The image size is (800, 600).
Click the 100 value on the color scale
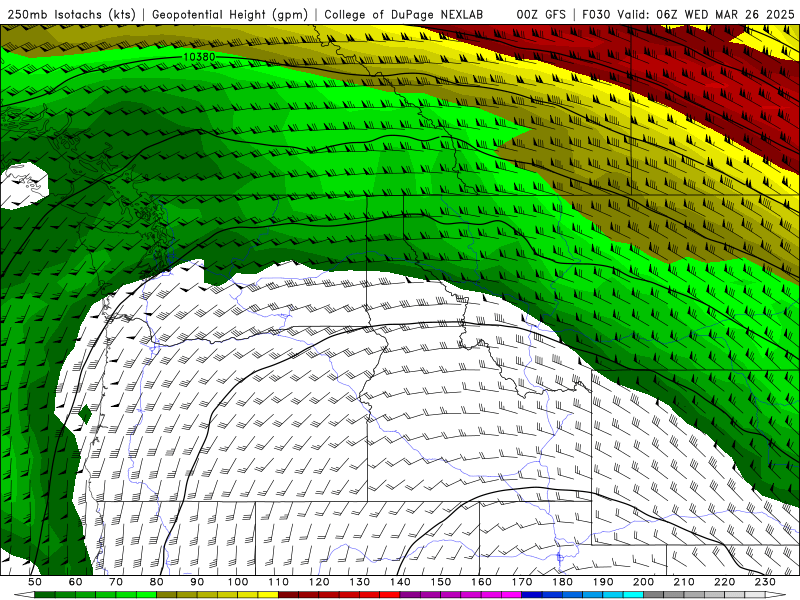click(238, 582)
